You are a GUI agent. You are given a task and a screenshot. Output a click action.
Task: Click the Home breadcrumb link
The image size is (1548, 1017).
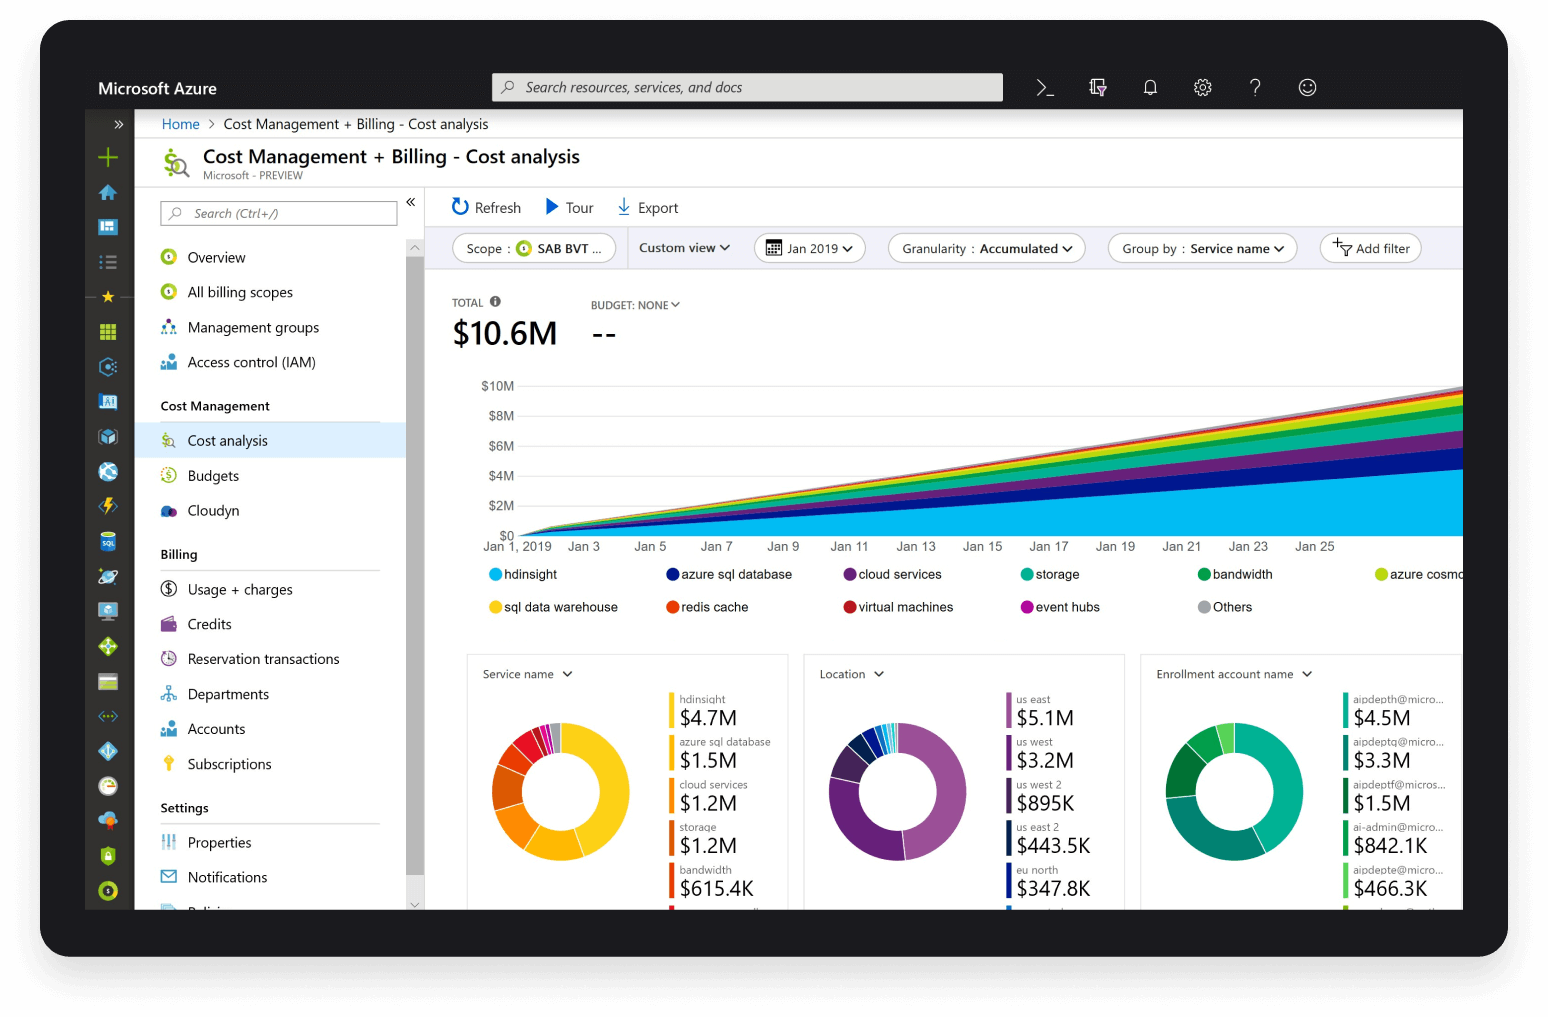click(x=181, y=124)
